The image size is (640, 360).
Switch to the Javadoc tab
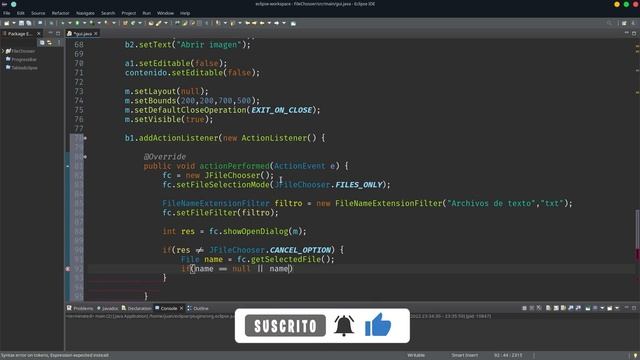tap(107, 308)
